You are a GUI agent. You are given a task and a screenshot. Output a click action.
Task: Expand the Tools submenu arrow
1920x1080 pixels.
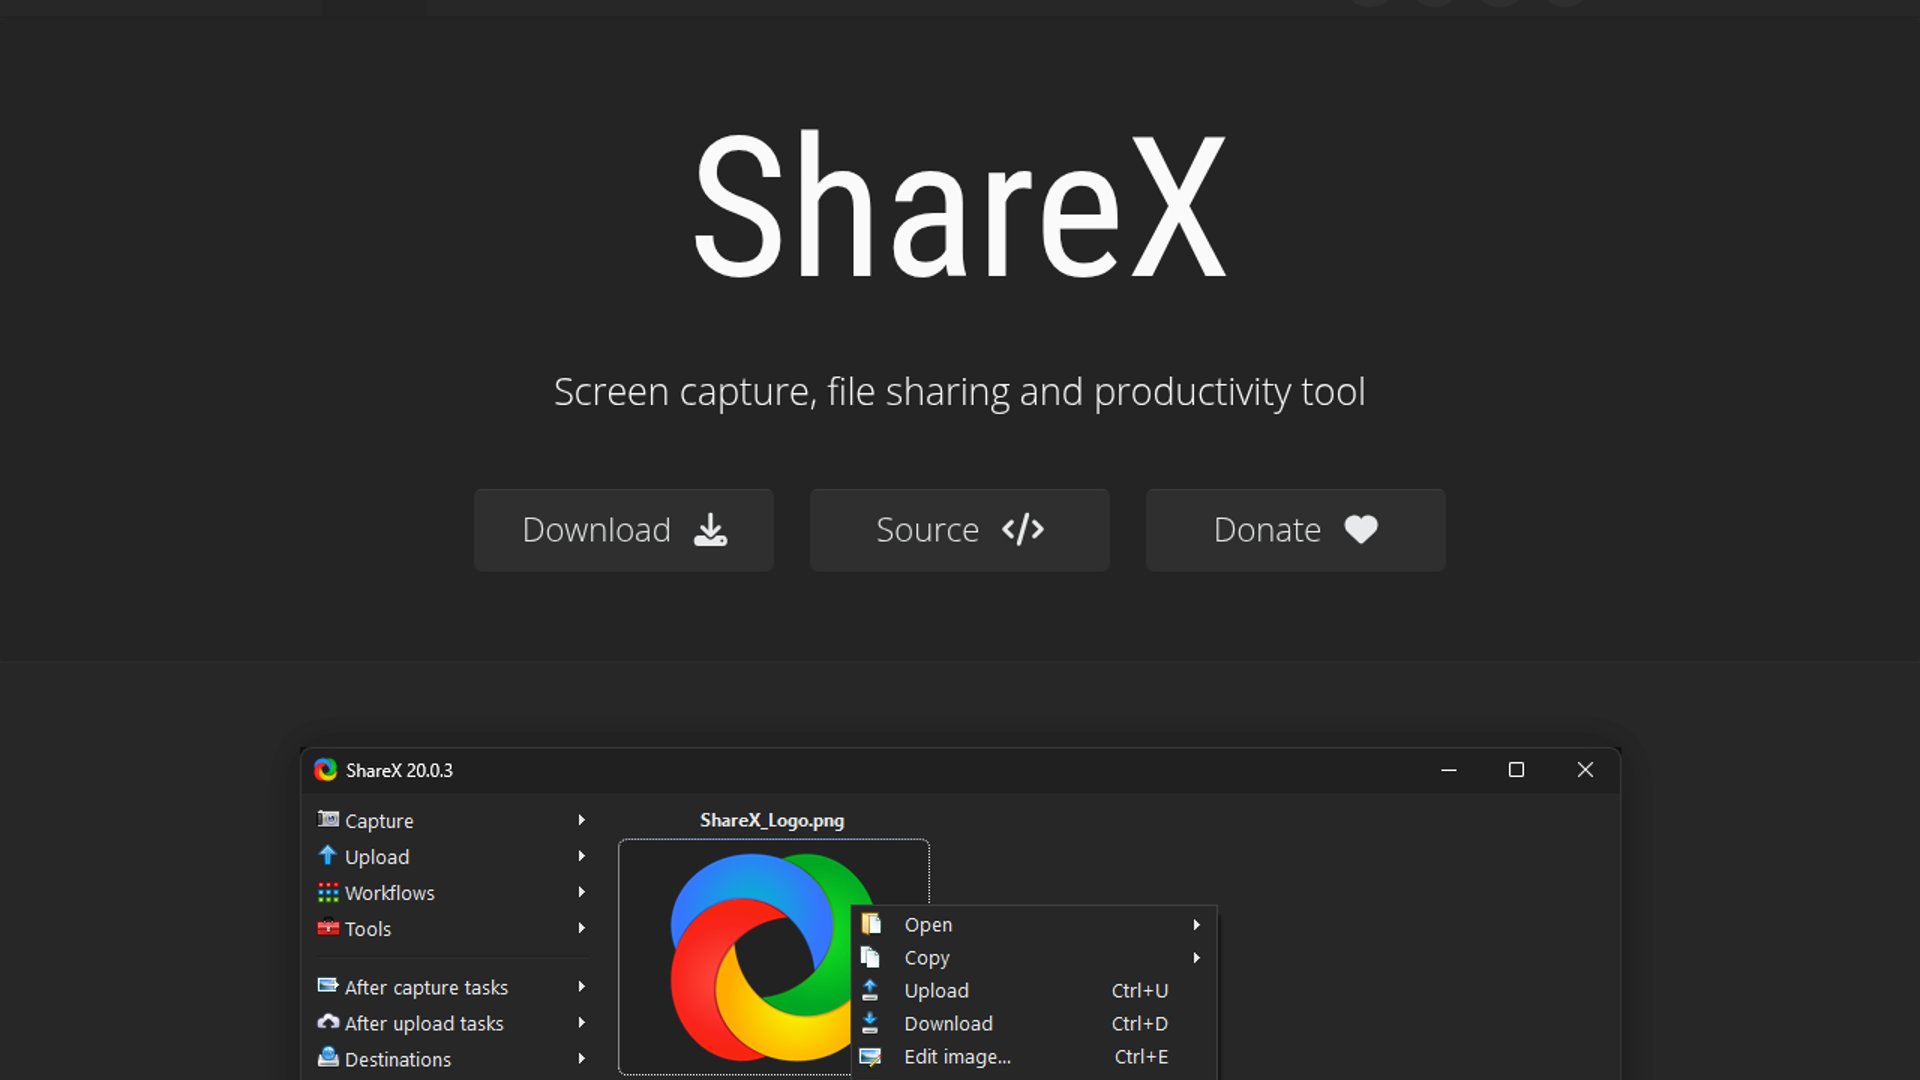581,928
